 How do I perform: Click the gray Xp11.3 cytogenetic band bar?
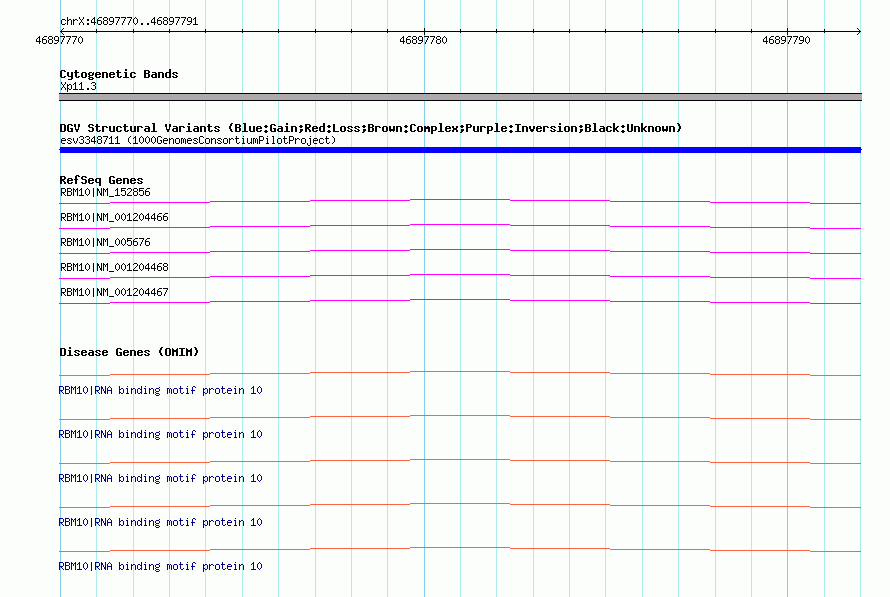460,97
